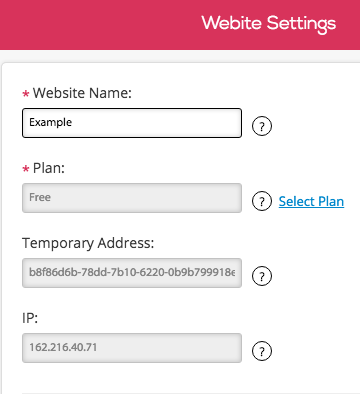360x394 pixels.
Task: Click the Website Name label text
Action: pyautogui.click(x=82, y=93)
